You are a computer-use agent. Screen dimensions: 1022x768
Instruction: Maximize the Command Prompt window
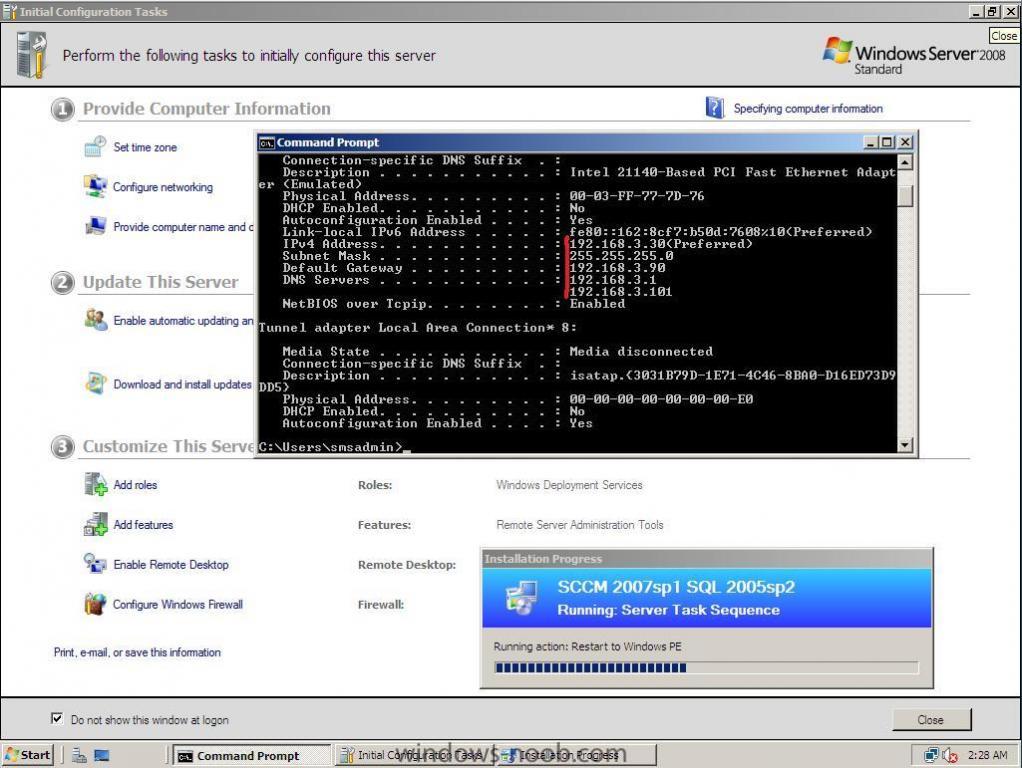point(887,142)
